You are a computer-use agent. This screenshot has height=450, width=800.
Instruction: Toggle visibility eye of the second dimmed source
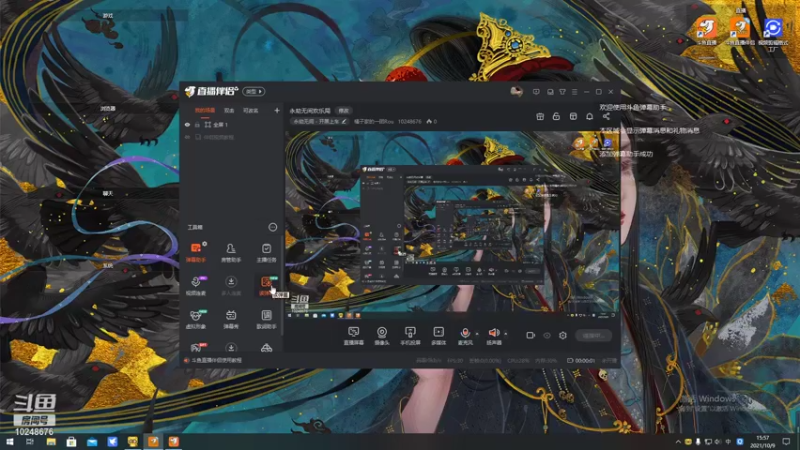pyautogui.click(x=187, y=137)
